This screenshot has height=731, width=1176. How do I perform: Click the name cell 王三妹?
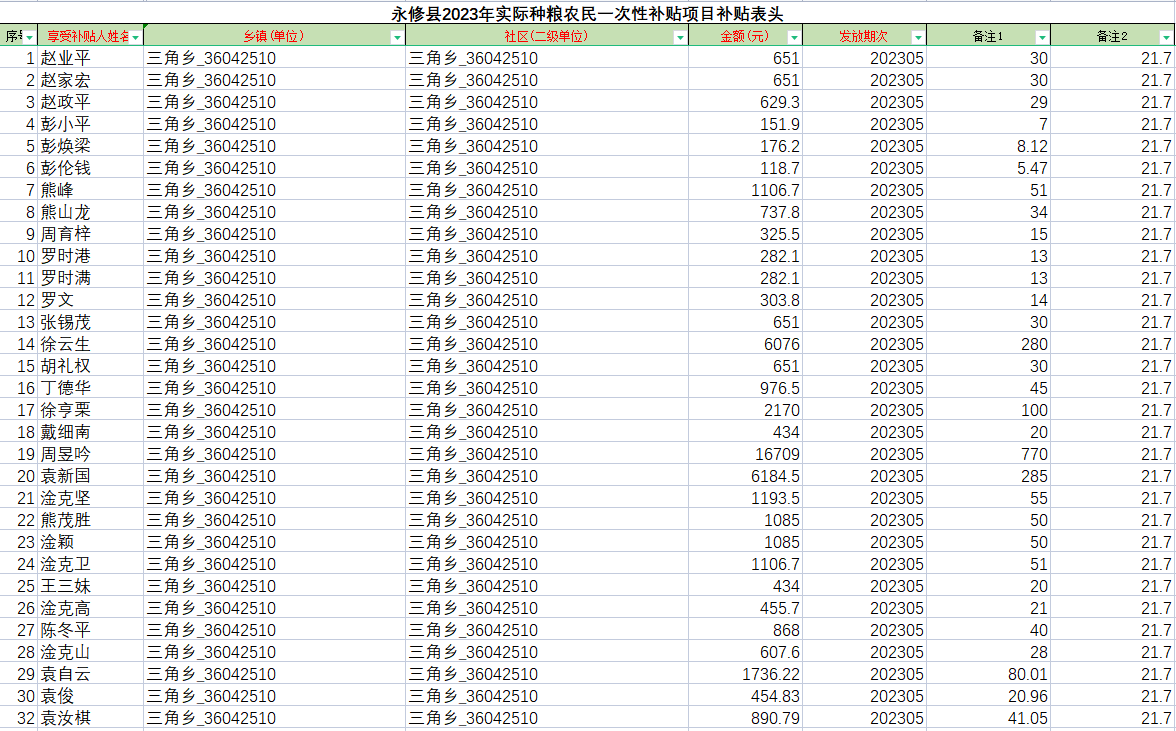click(x=66, y=586)
